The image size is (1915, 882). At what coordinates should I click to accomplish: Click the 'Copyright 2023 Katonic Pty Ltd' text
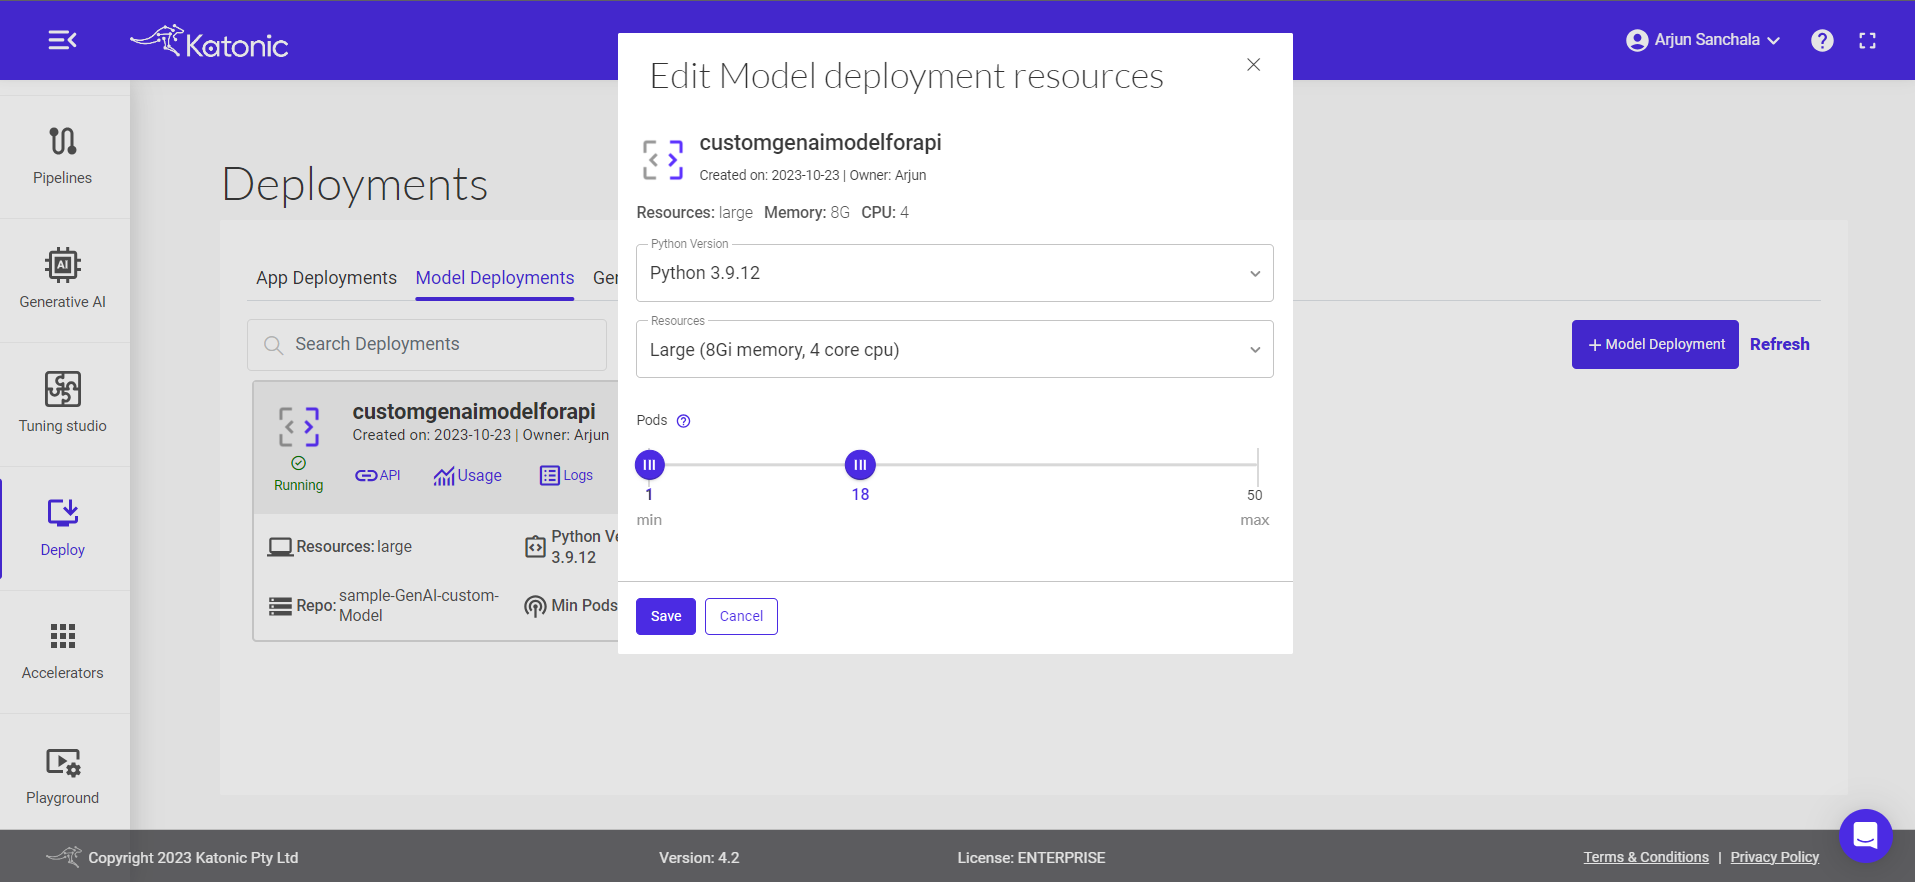(x=193, y=858)
